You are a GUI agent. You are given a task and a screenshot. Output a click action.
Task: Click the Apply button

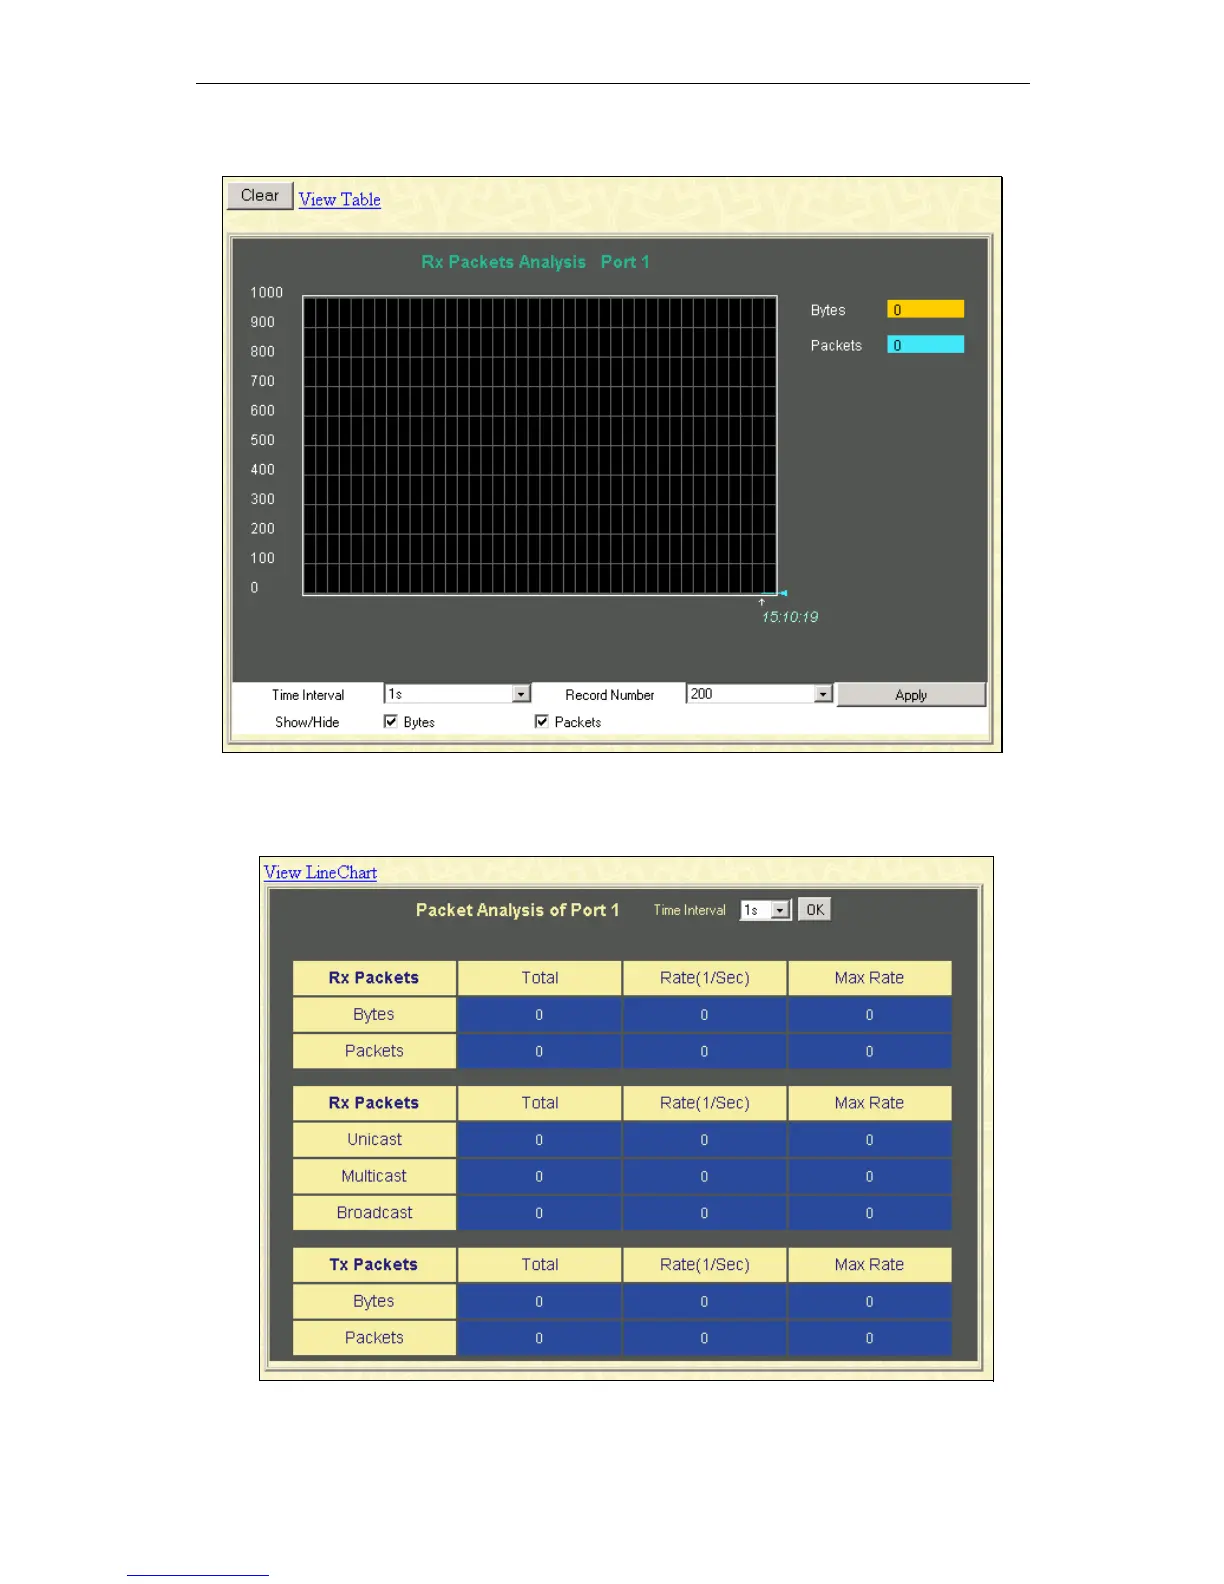[911, 695]
